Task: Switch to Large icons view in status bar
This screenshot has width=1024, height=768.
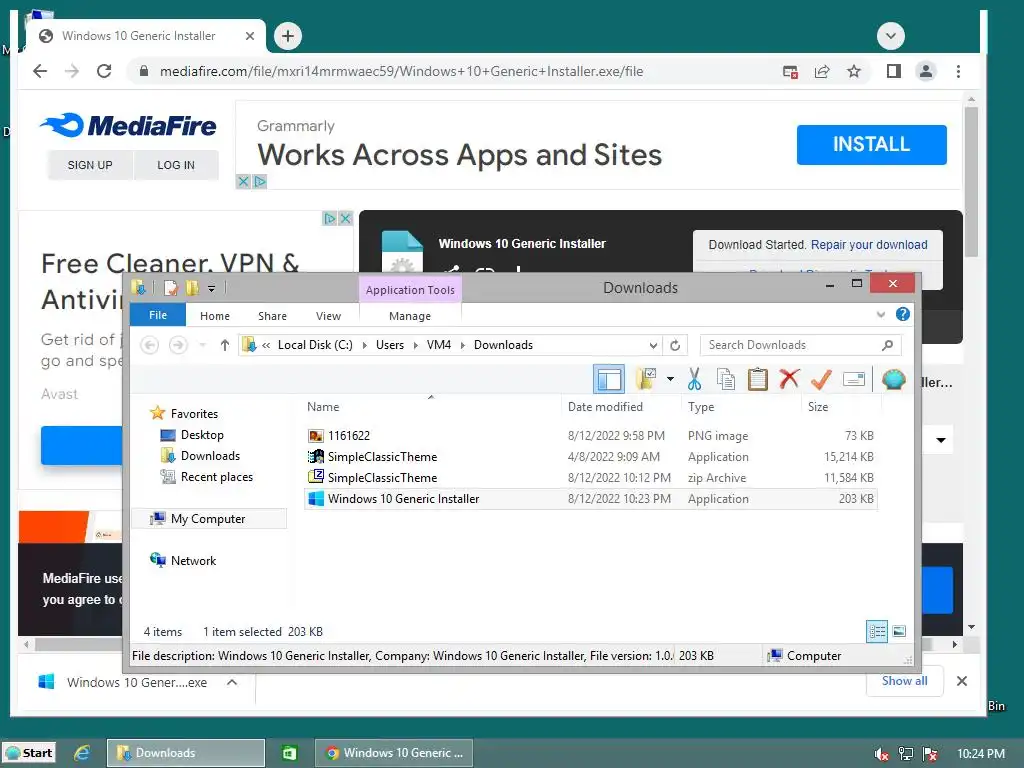Action: [899, 631]
